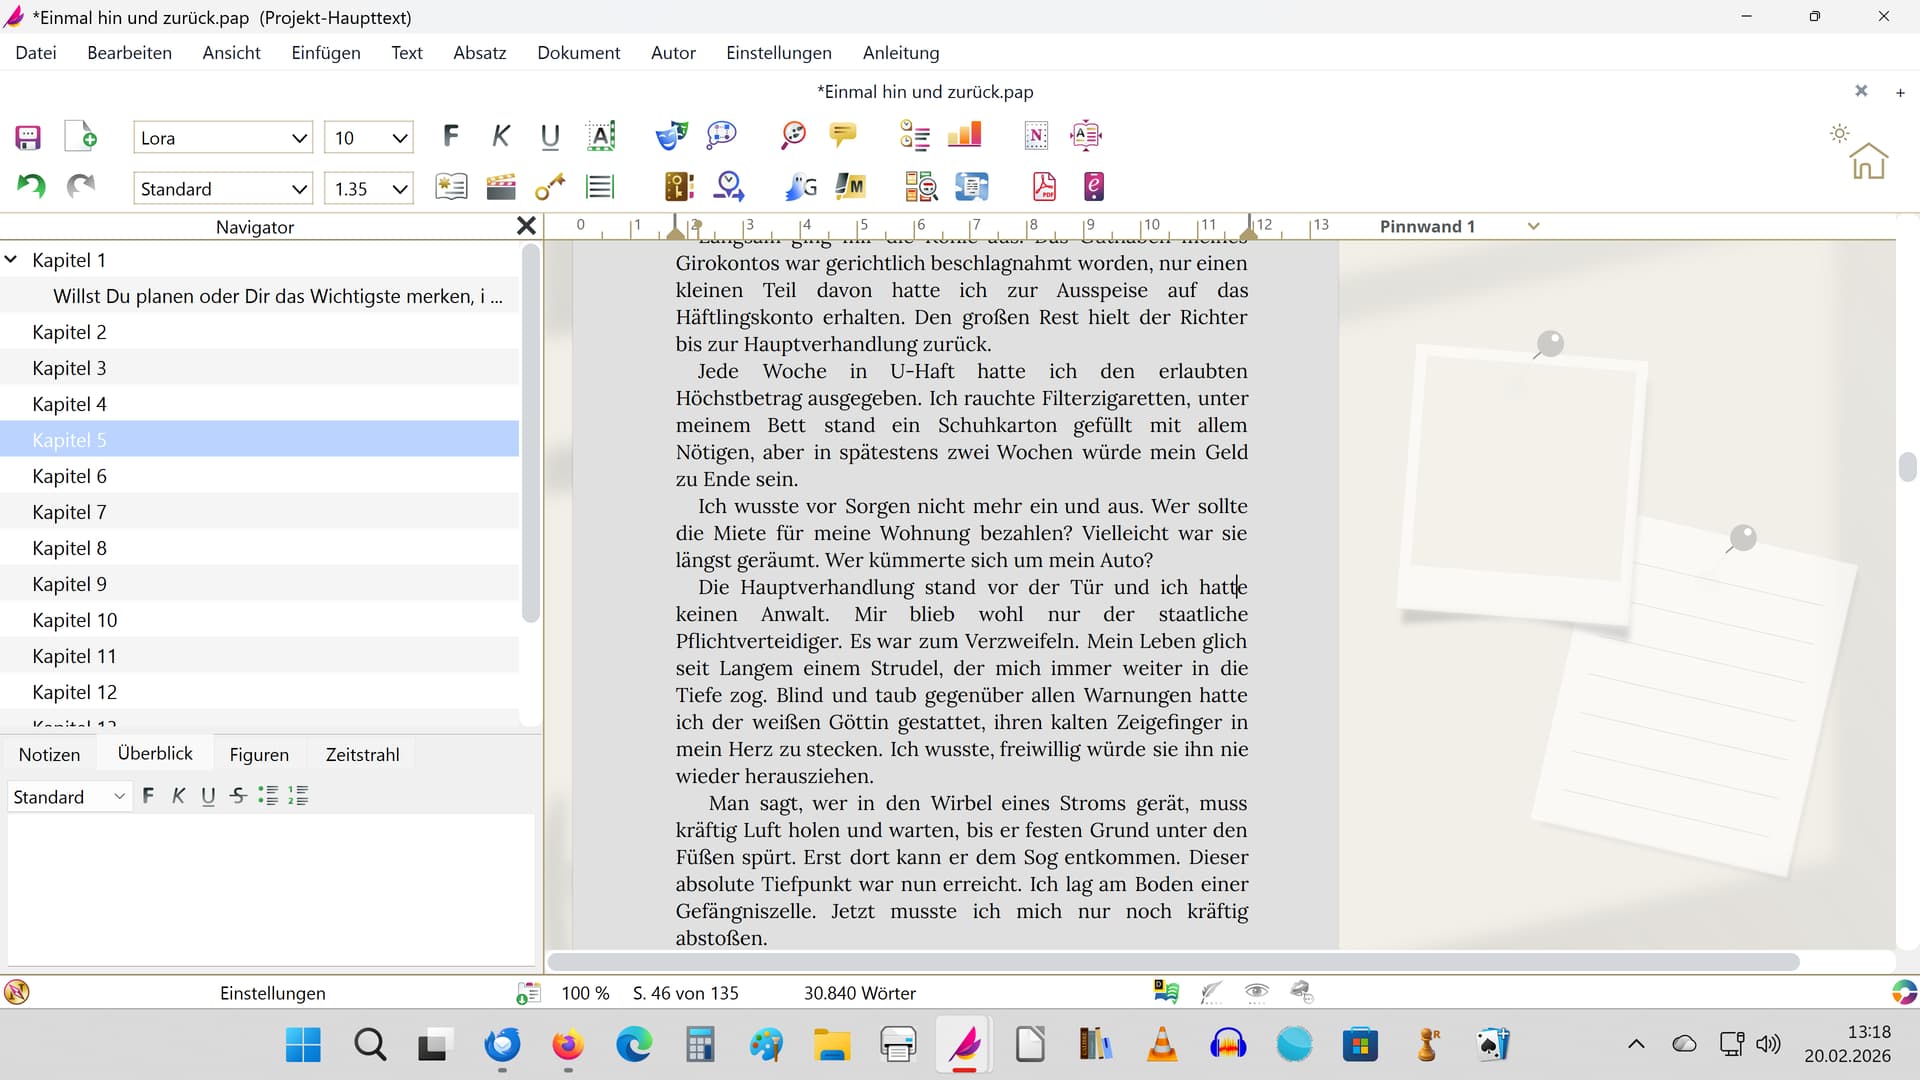This screenshot has width=1920, height=1080.
Task: Collapse the Kapitel 1 tree node
Action: point(12,260)
